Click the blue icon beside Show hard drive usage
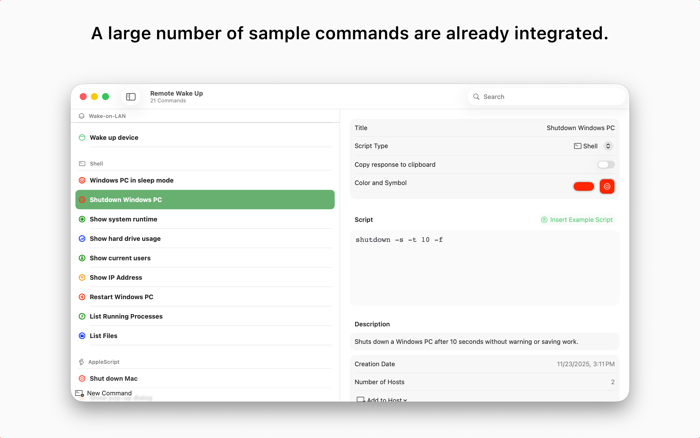 pos(82,238)
